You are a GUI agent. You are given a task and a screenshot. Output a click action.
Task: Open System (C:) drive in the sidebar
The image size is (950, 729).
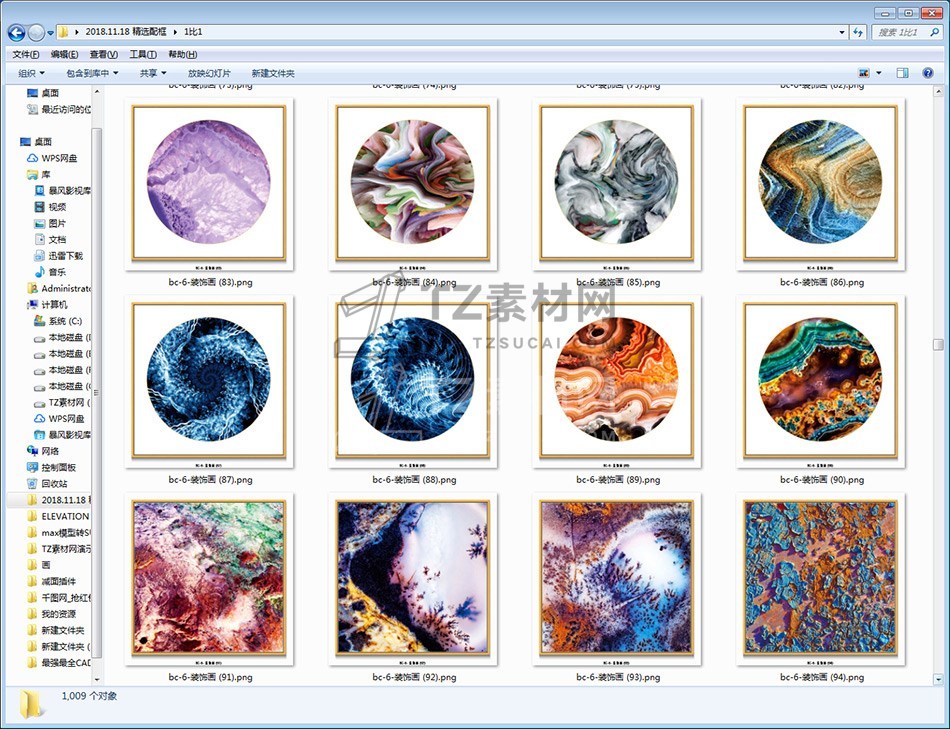64,321
